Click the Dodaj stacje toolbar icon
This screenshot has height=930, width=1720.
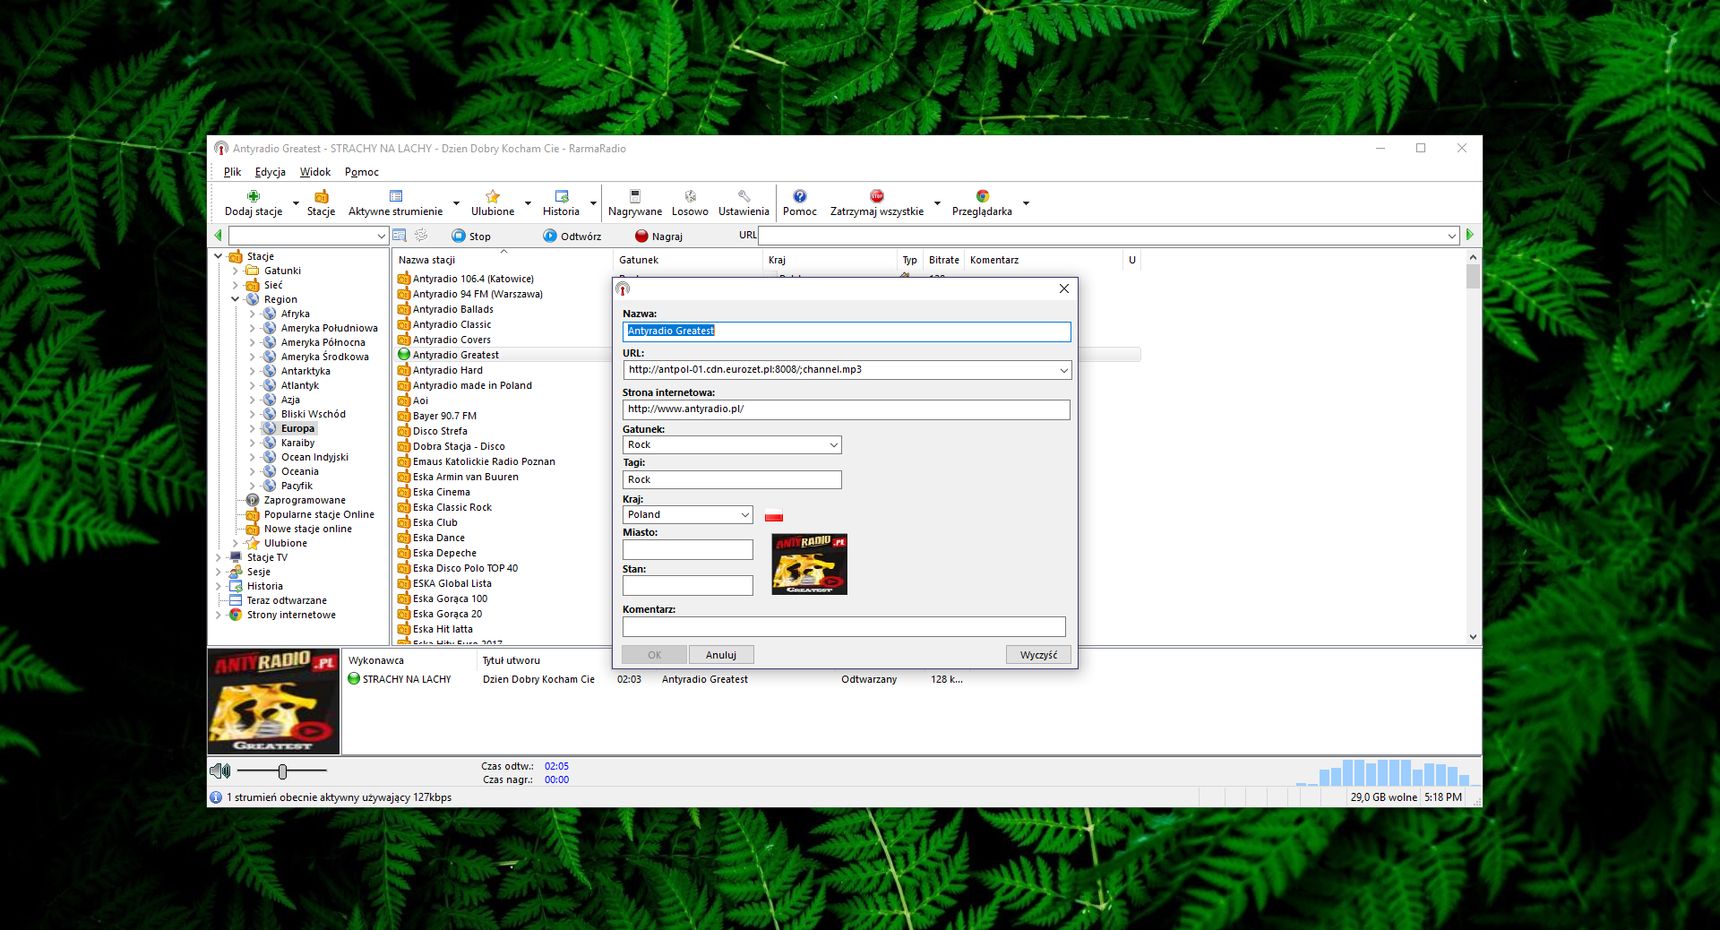tap(253, 197)
